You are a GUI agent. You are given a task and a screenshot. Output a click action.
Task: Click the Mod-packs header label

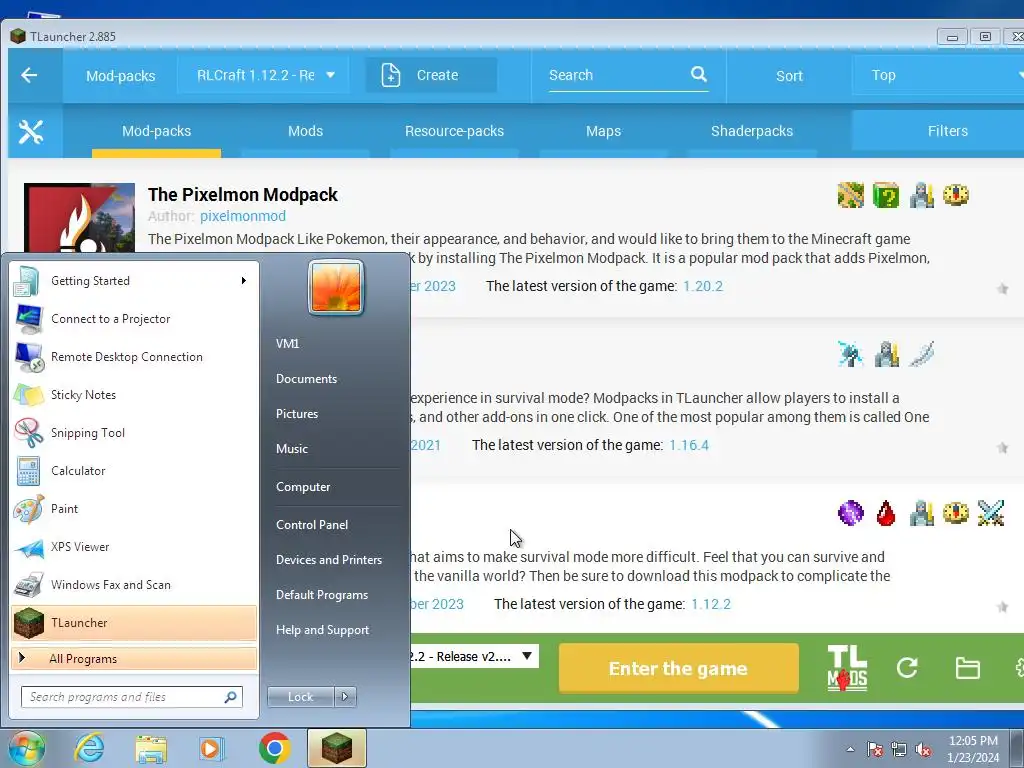pos(121,76)
